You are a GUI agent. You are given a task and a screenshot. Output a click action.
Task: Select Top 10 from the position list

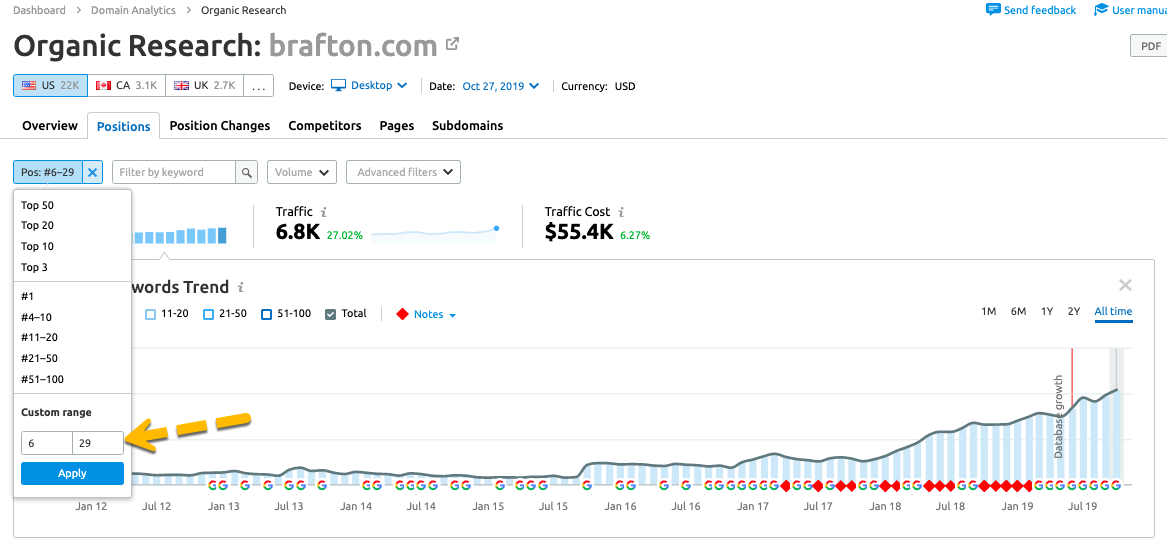click(38, 246)
